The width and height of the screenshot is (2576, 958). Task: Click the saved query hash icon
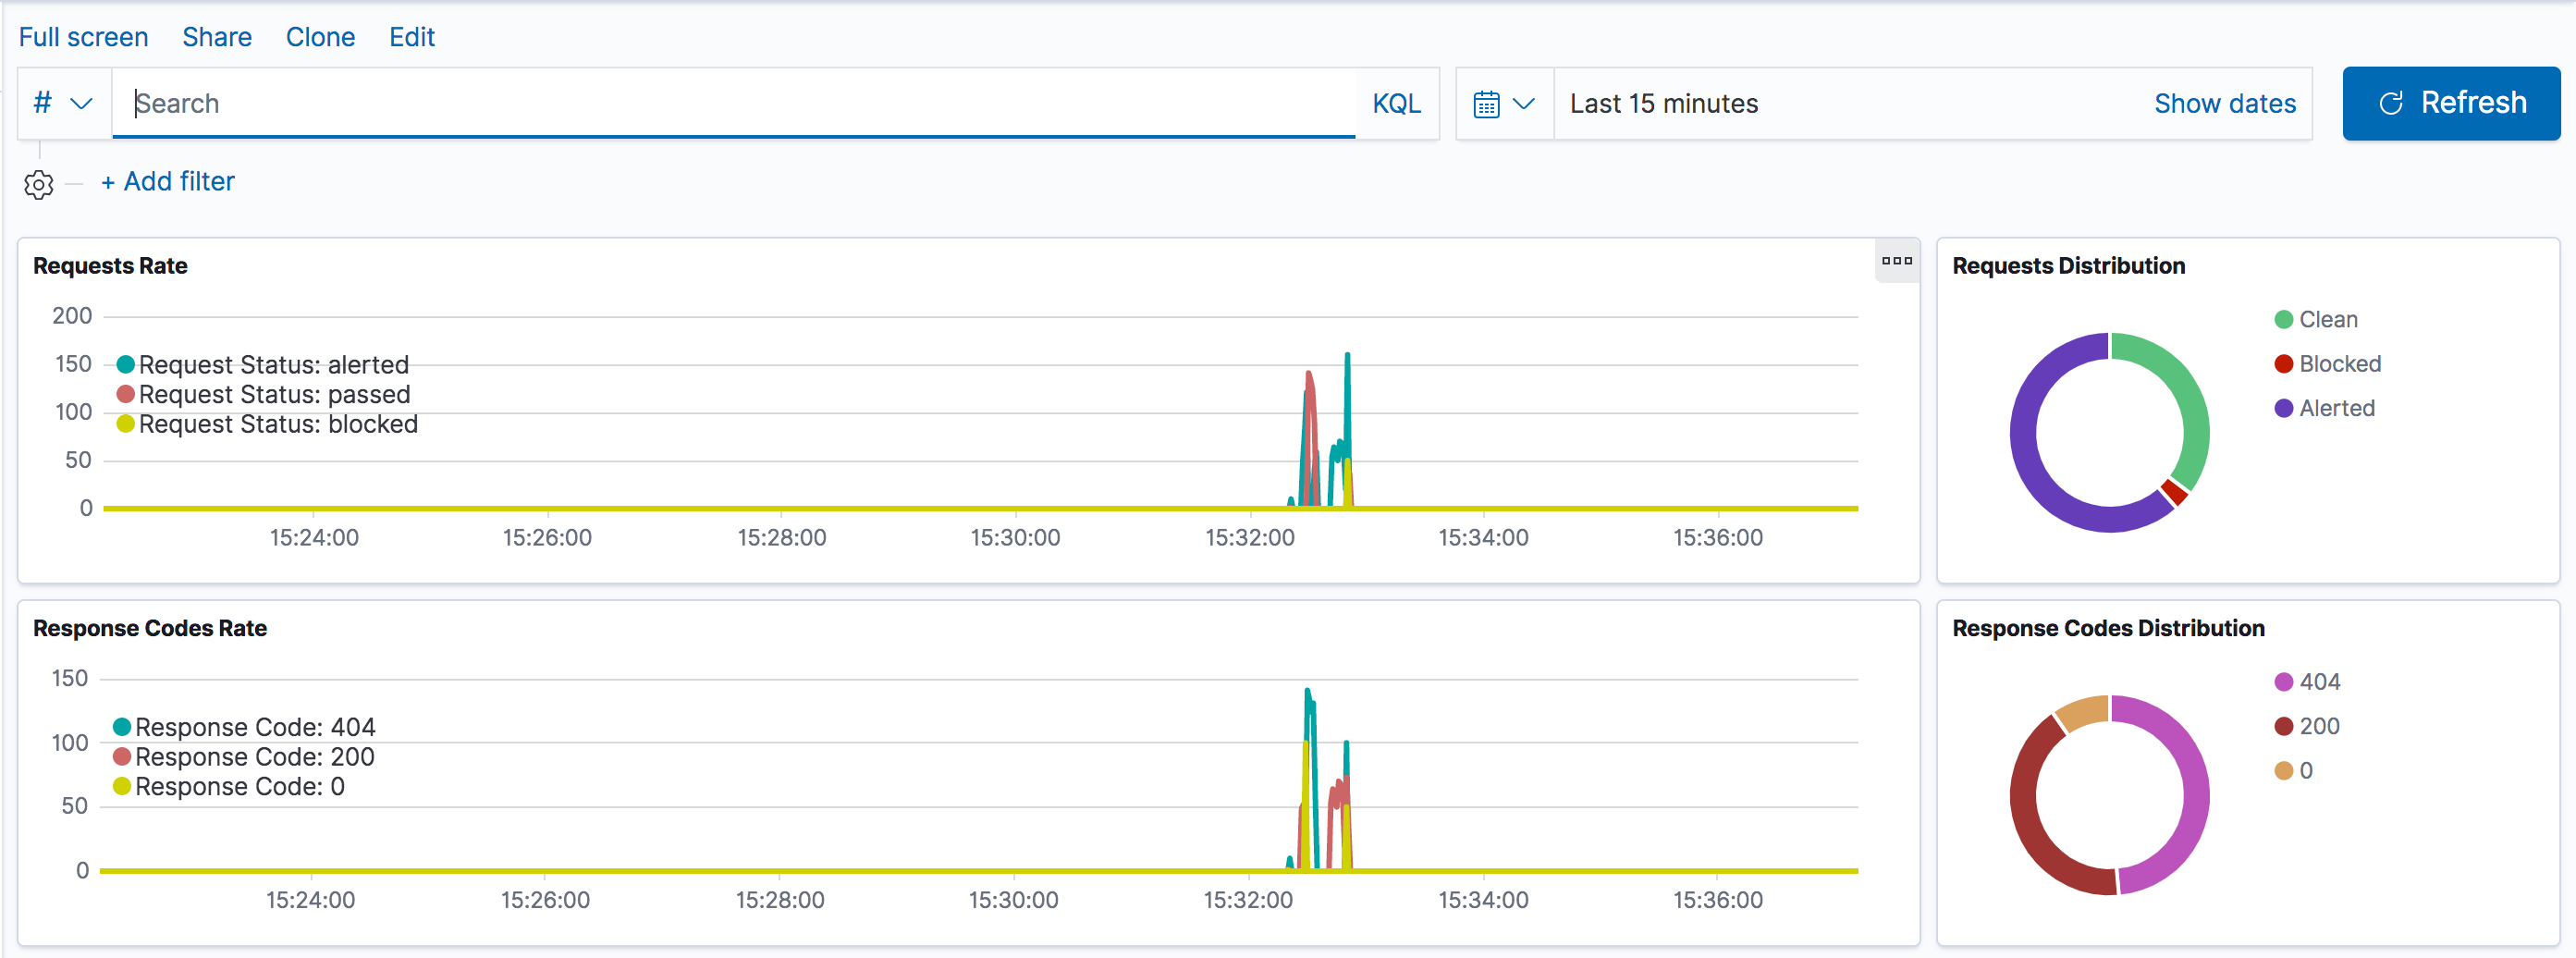(42, 103)
